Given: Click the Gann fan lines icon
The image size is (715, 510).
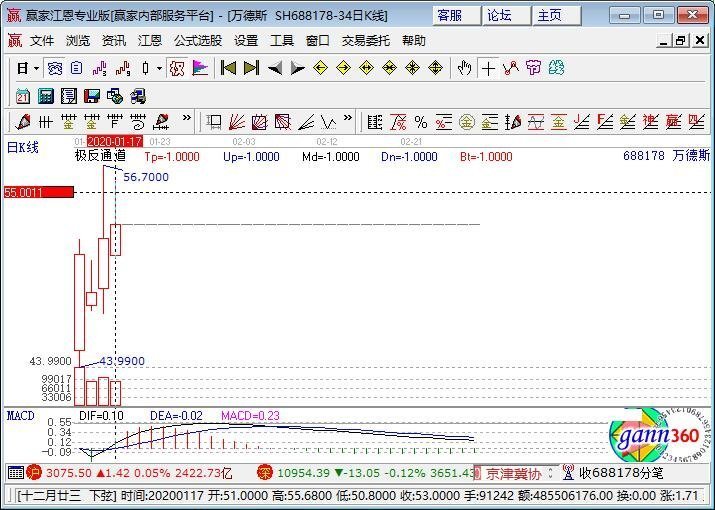Looking at the screenshot, I should [x=237, y=122].
